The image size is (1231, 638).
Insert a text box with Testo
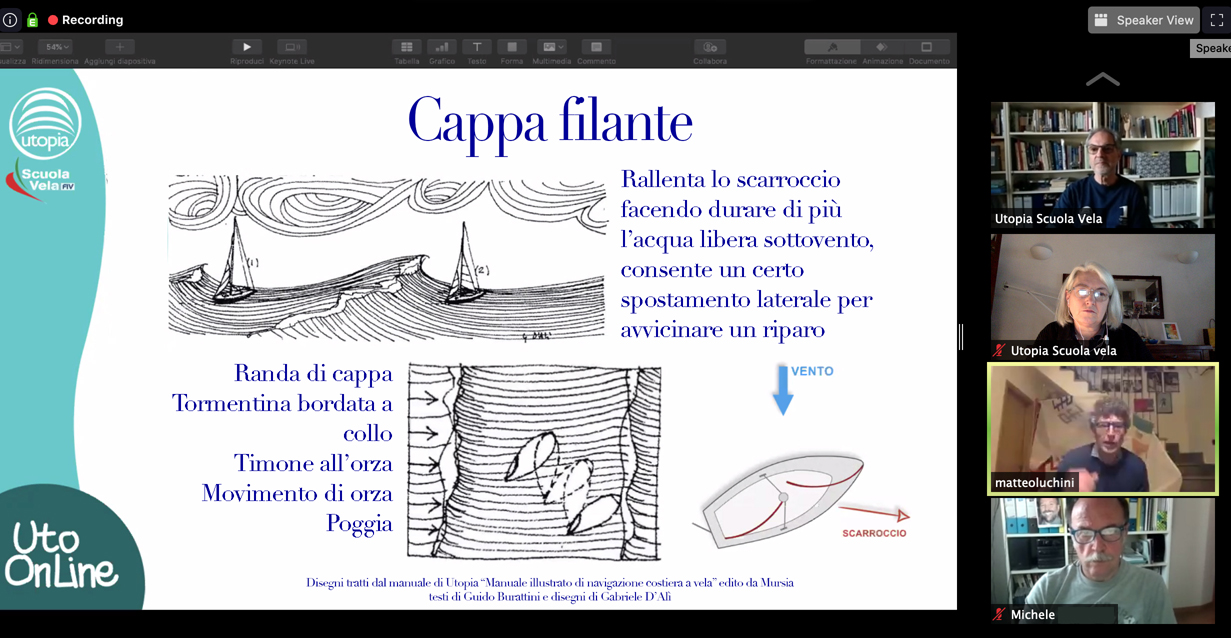tap(477, 47)
